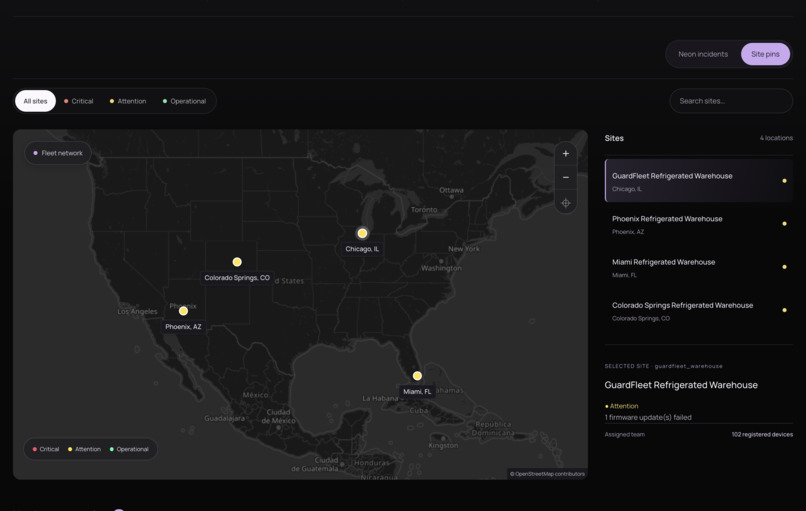Click the selected site heading GuardFleet Refrigerated Warehouse

(x=681, y=385)
